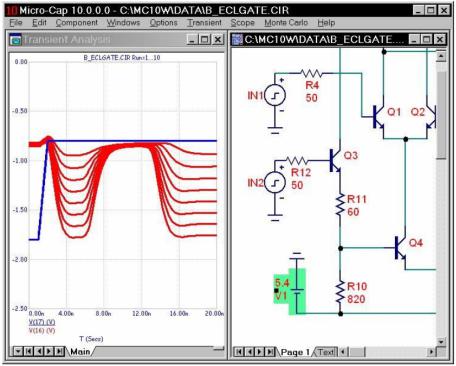Select transistor Q3 in schematic

pos(335,161)
